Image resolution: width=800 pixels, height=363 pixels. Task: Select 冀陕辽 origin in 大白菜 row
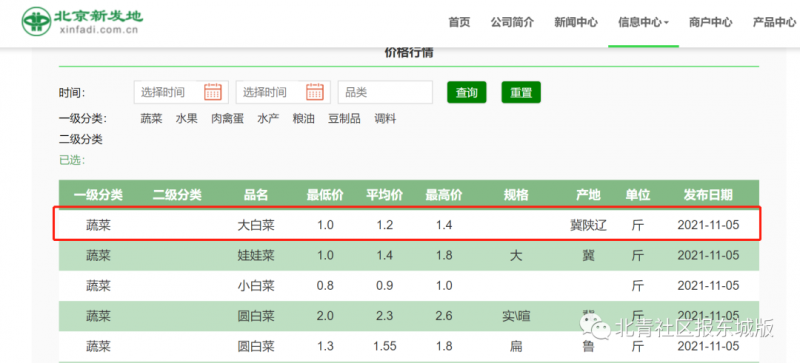pyautogui.click(x=588, y=225)
